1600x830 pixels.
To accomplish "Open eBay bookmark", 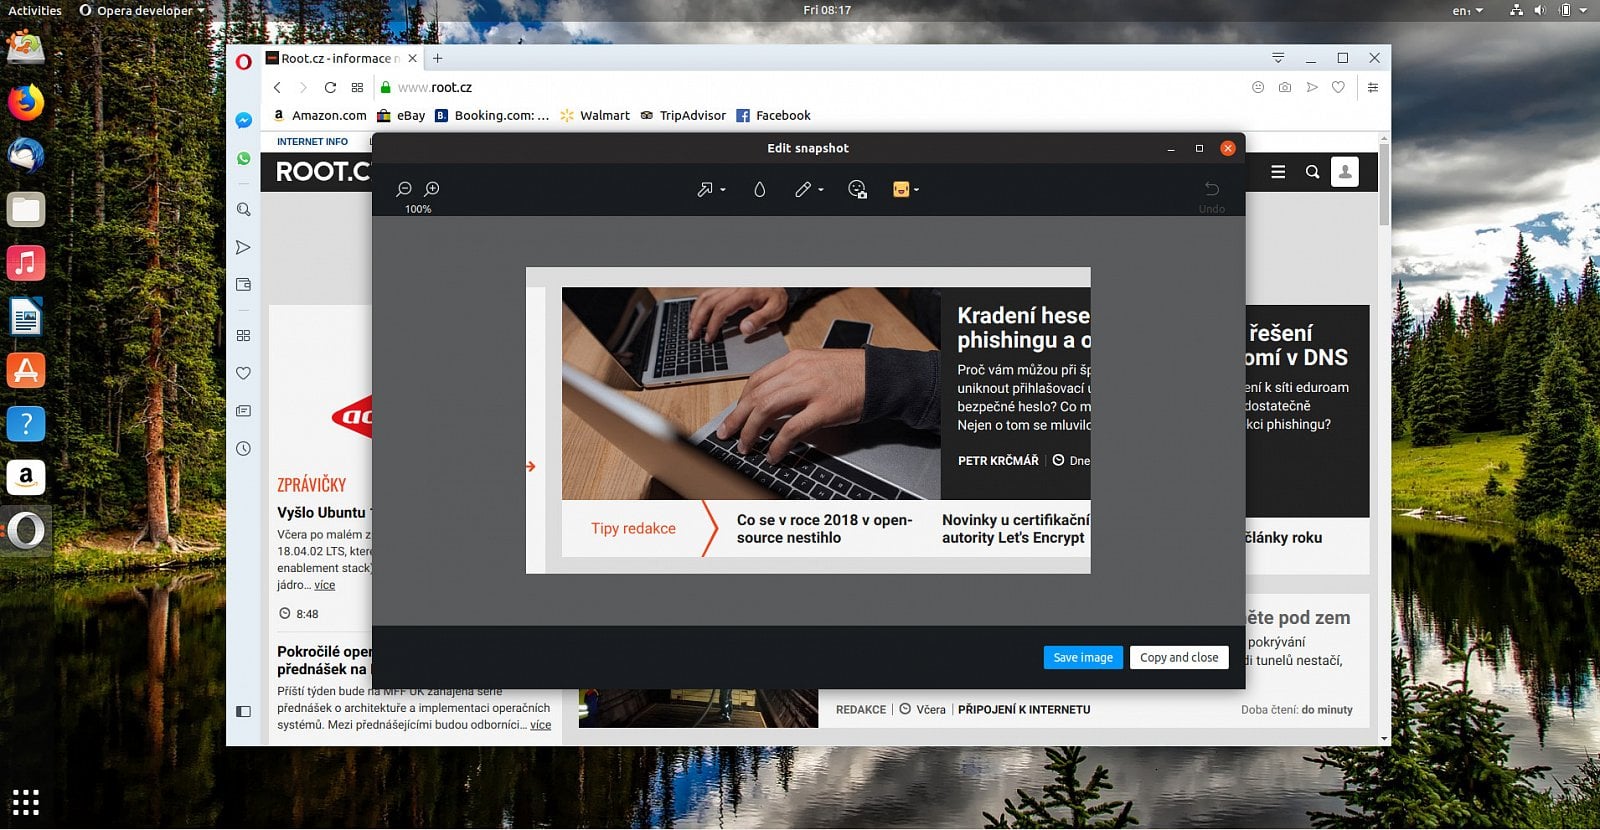I will [x=401, y=116].
